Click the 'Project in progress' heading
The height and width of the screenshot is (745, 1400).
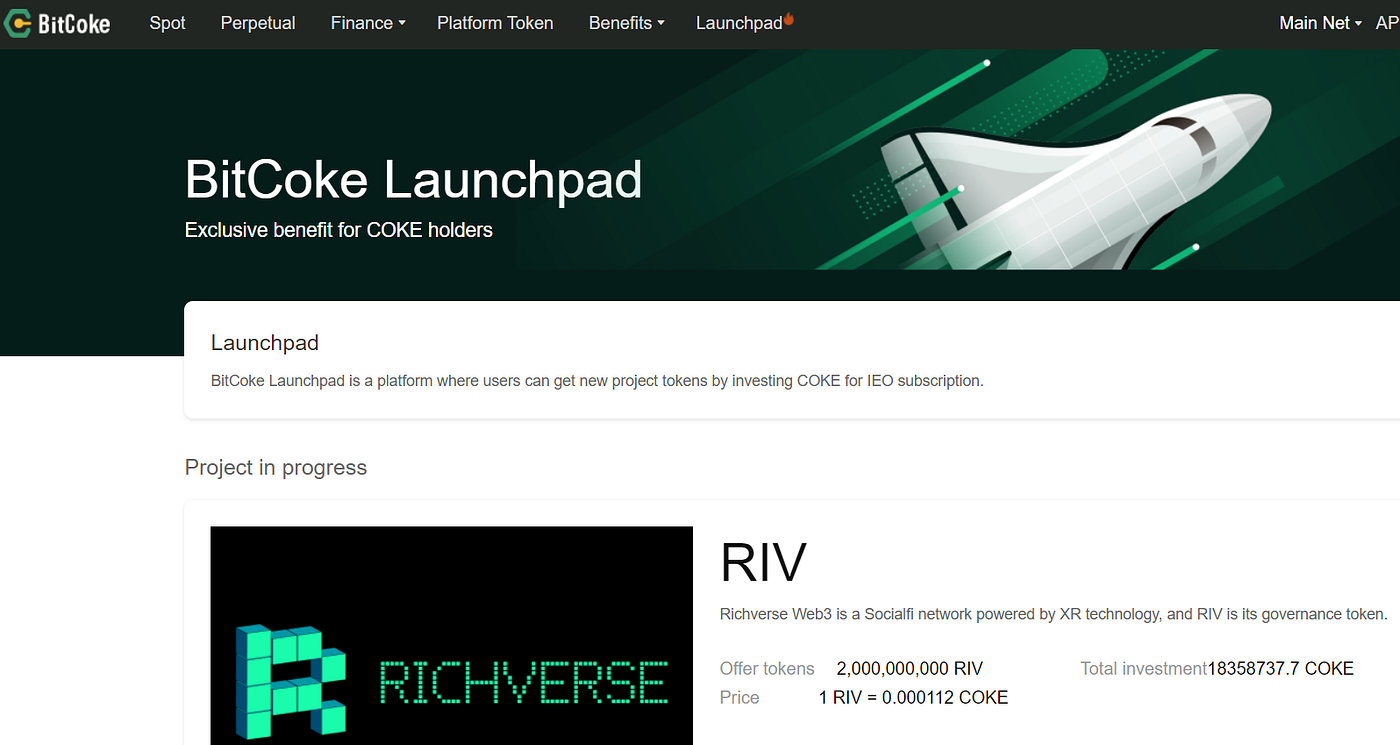click(276, 467)
